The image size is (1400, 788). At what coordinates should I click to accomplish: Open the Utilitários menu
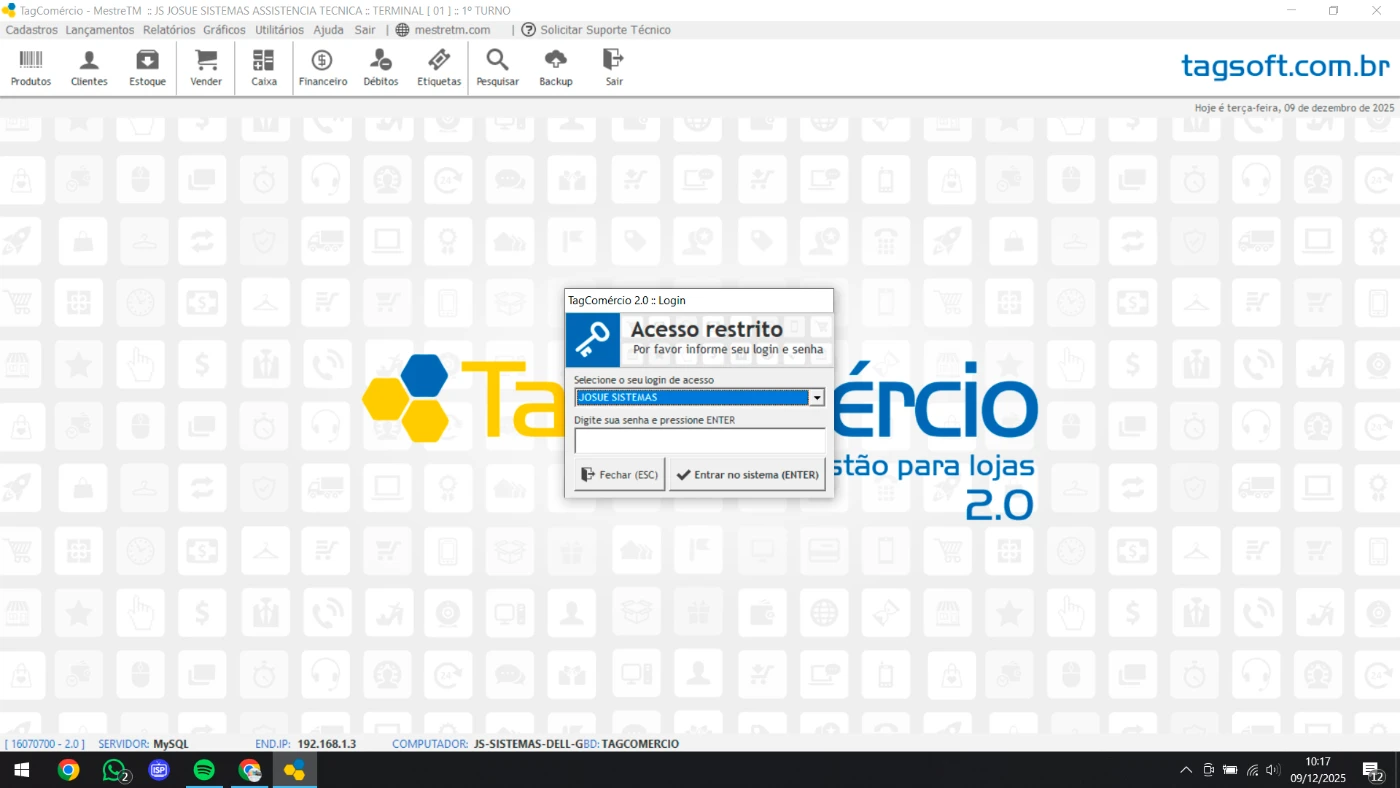(279, 30)
